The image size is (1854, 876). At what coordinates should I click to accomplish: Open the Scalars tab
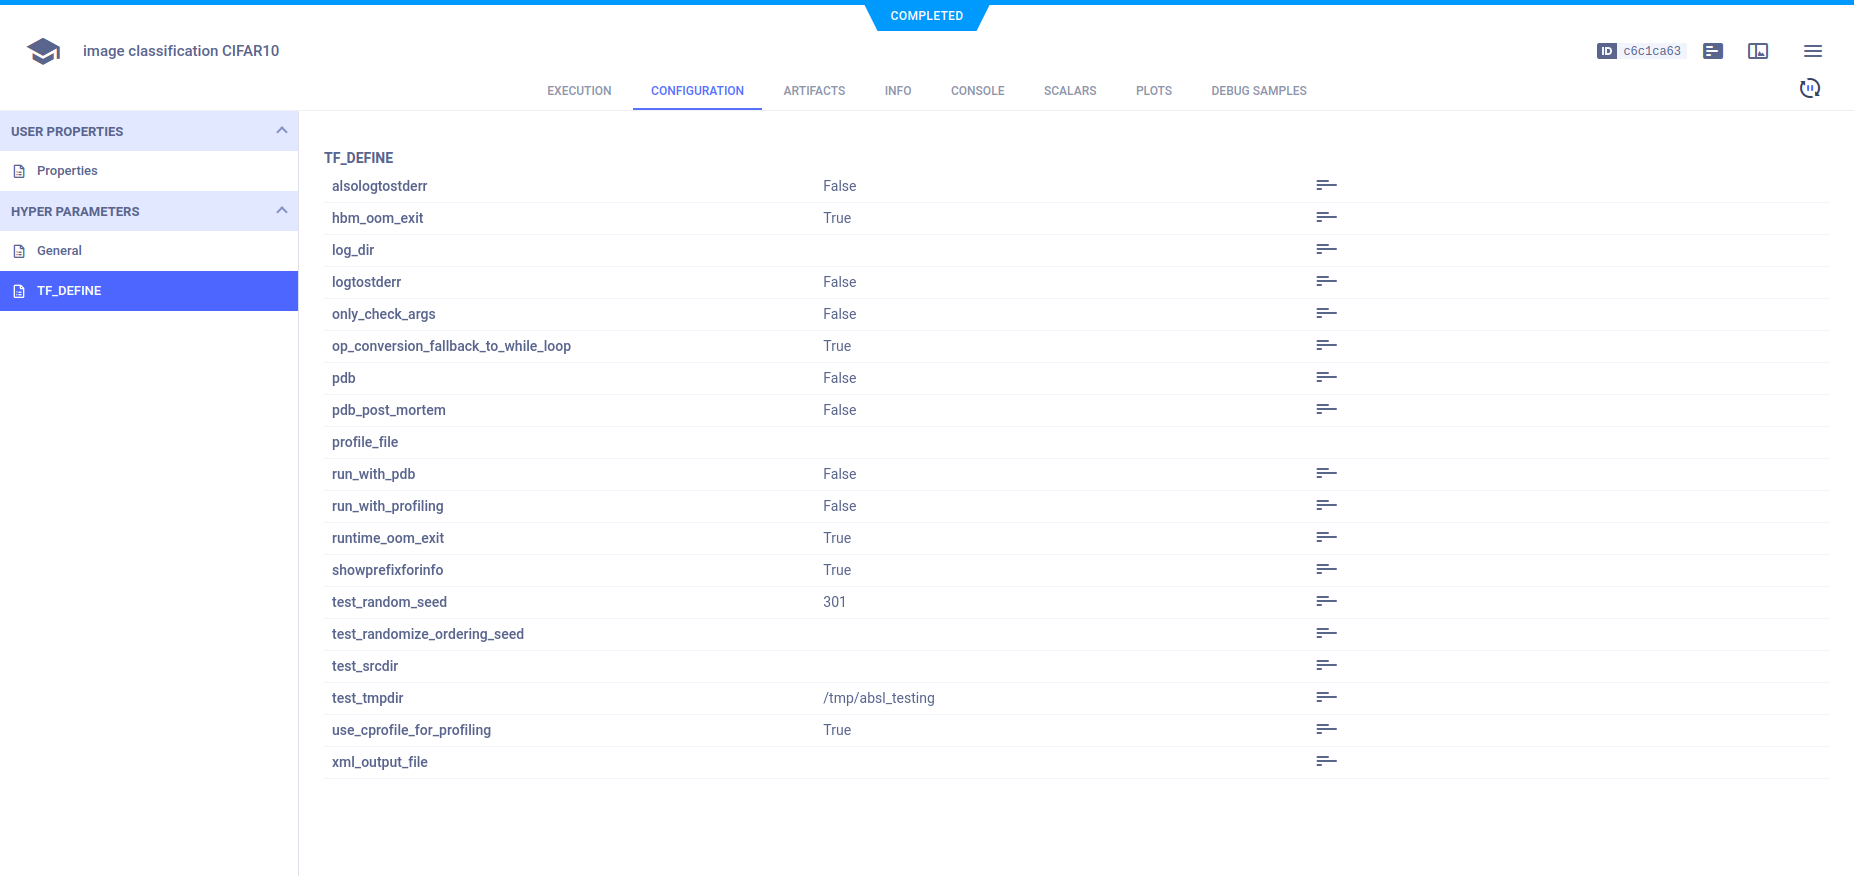pyautogui.click(x=1069, y=91)
